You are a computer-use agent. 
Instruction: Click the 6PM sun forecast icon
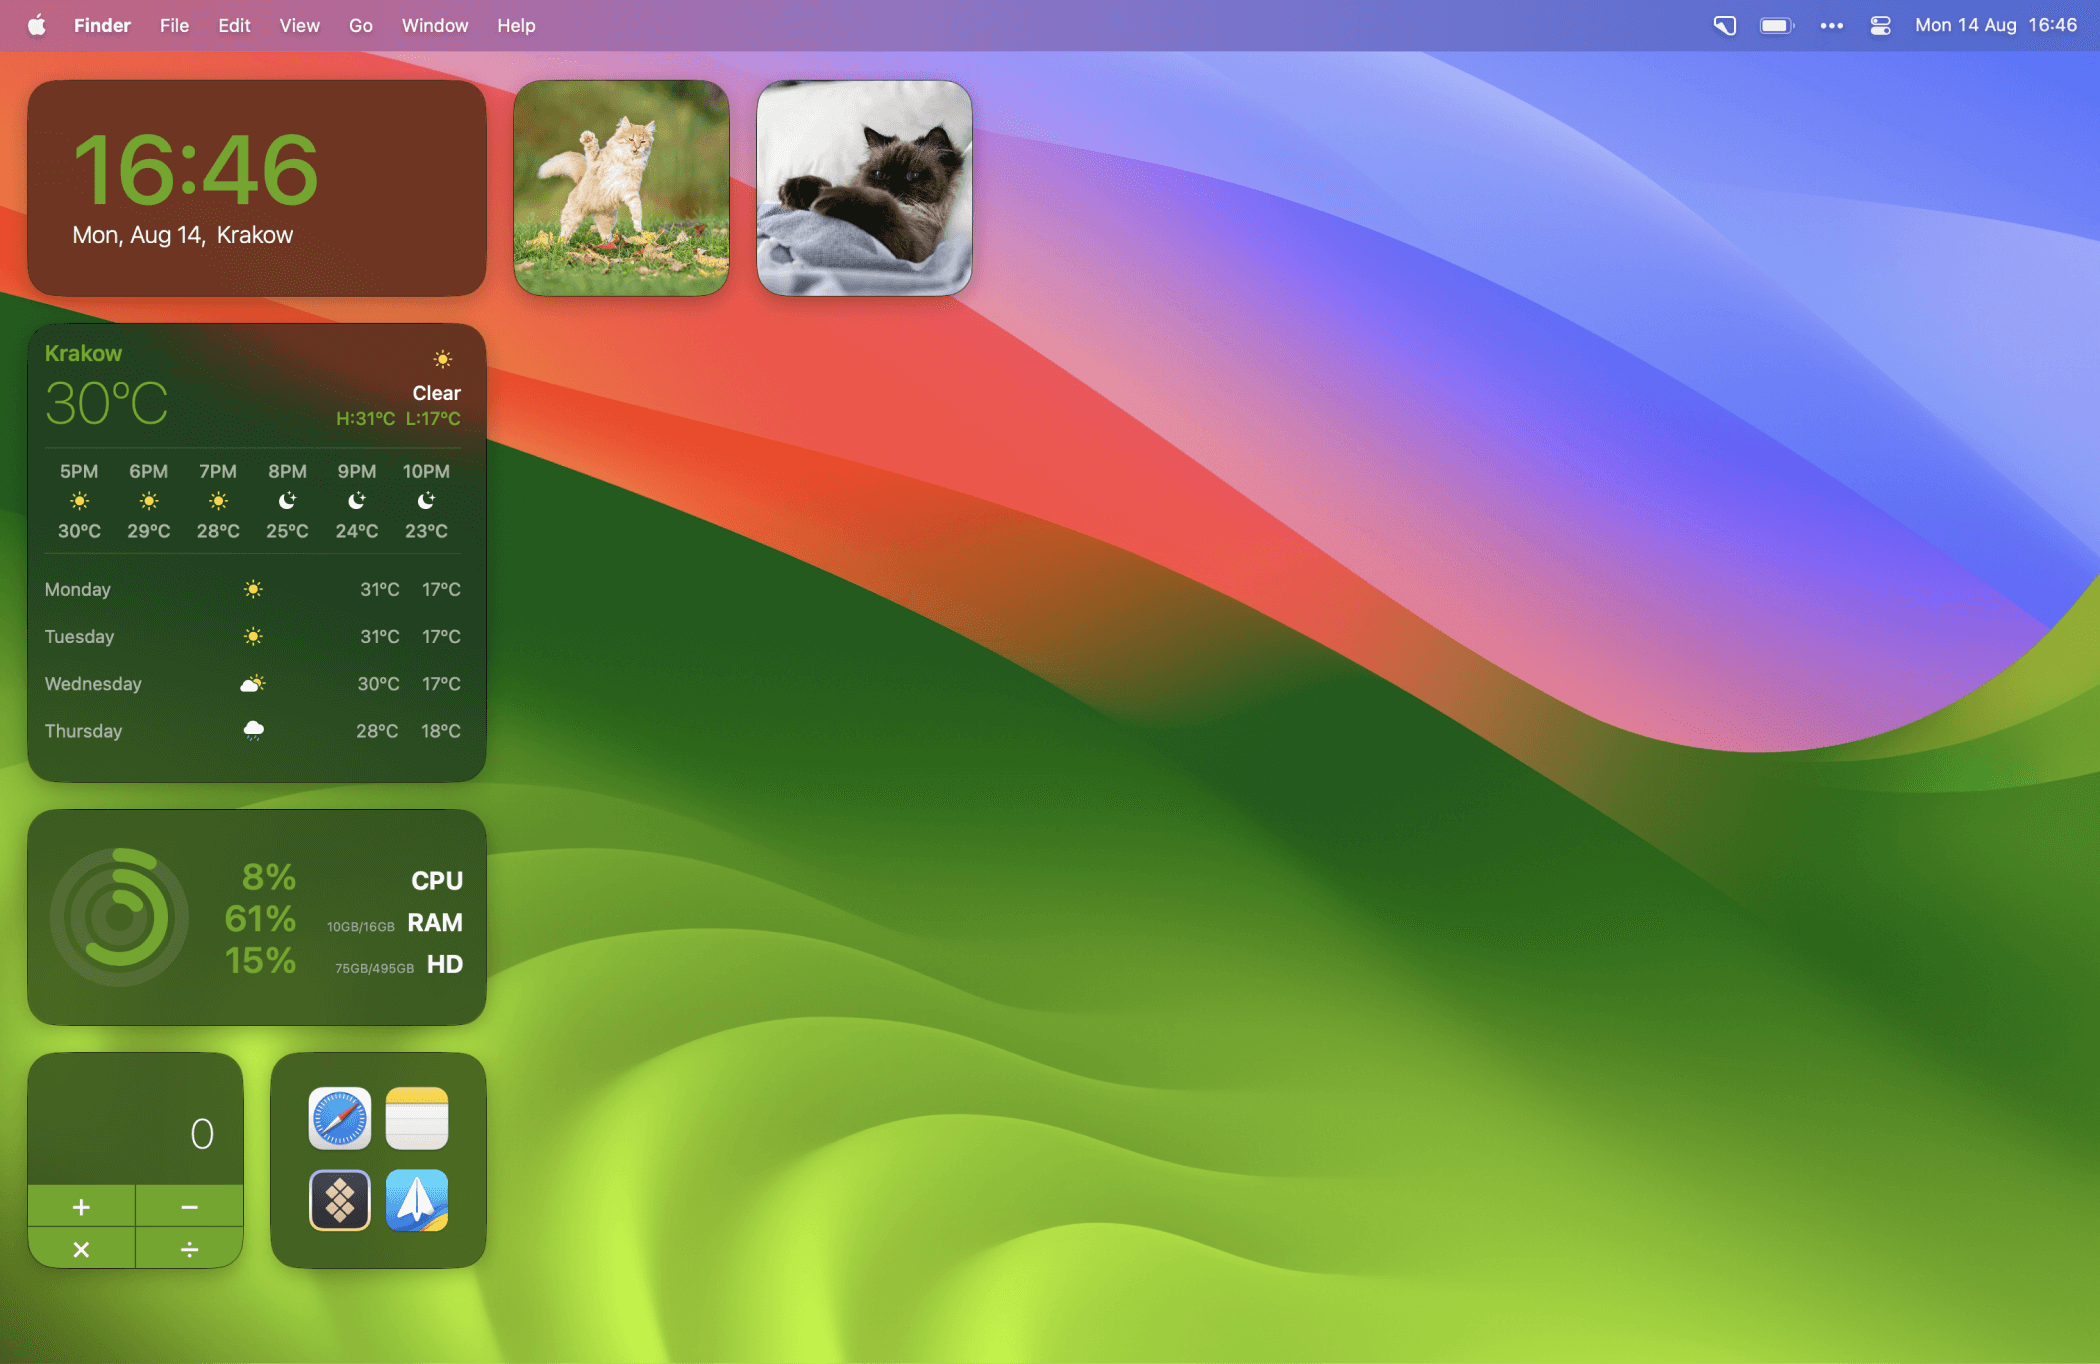(148, 500)
